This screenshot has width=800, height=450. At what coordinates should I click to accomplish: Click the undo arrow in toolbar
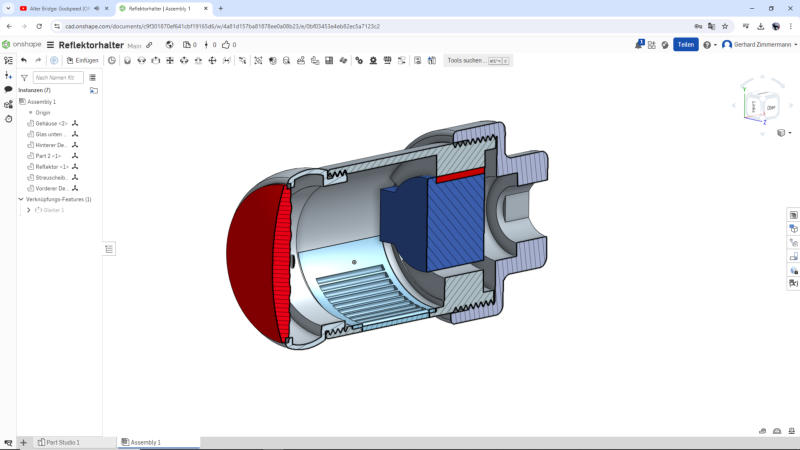(24, 60)
